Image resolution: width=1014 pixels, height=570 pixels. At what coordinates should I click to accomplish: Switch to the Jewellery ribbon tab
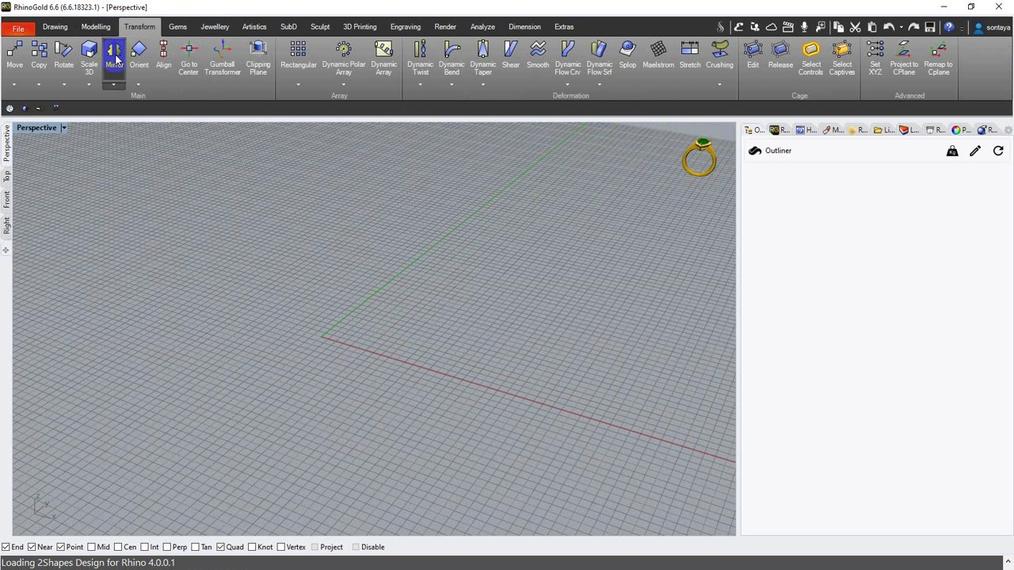(x=215, y=27)
